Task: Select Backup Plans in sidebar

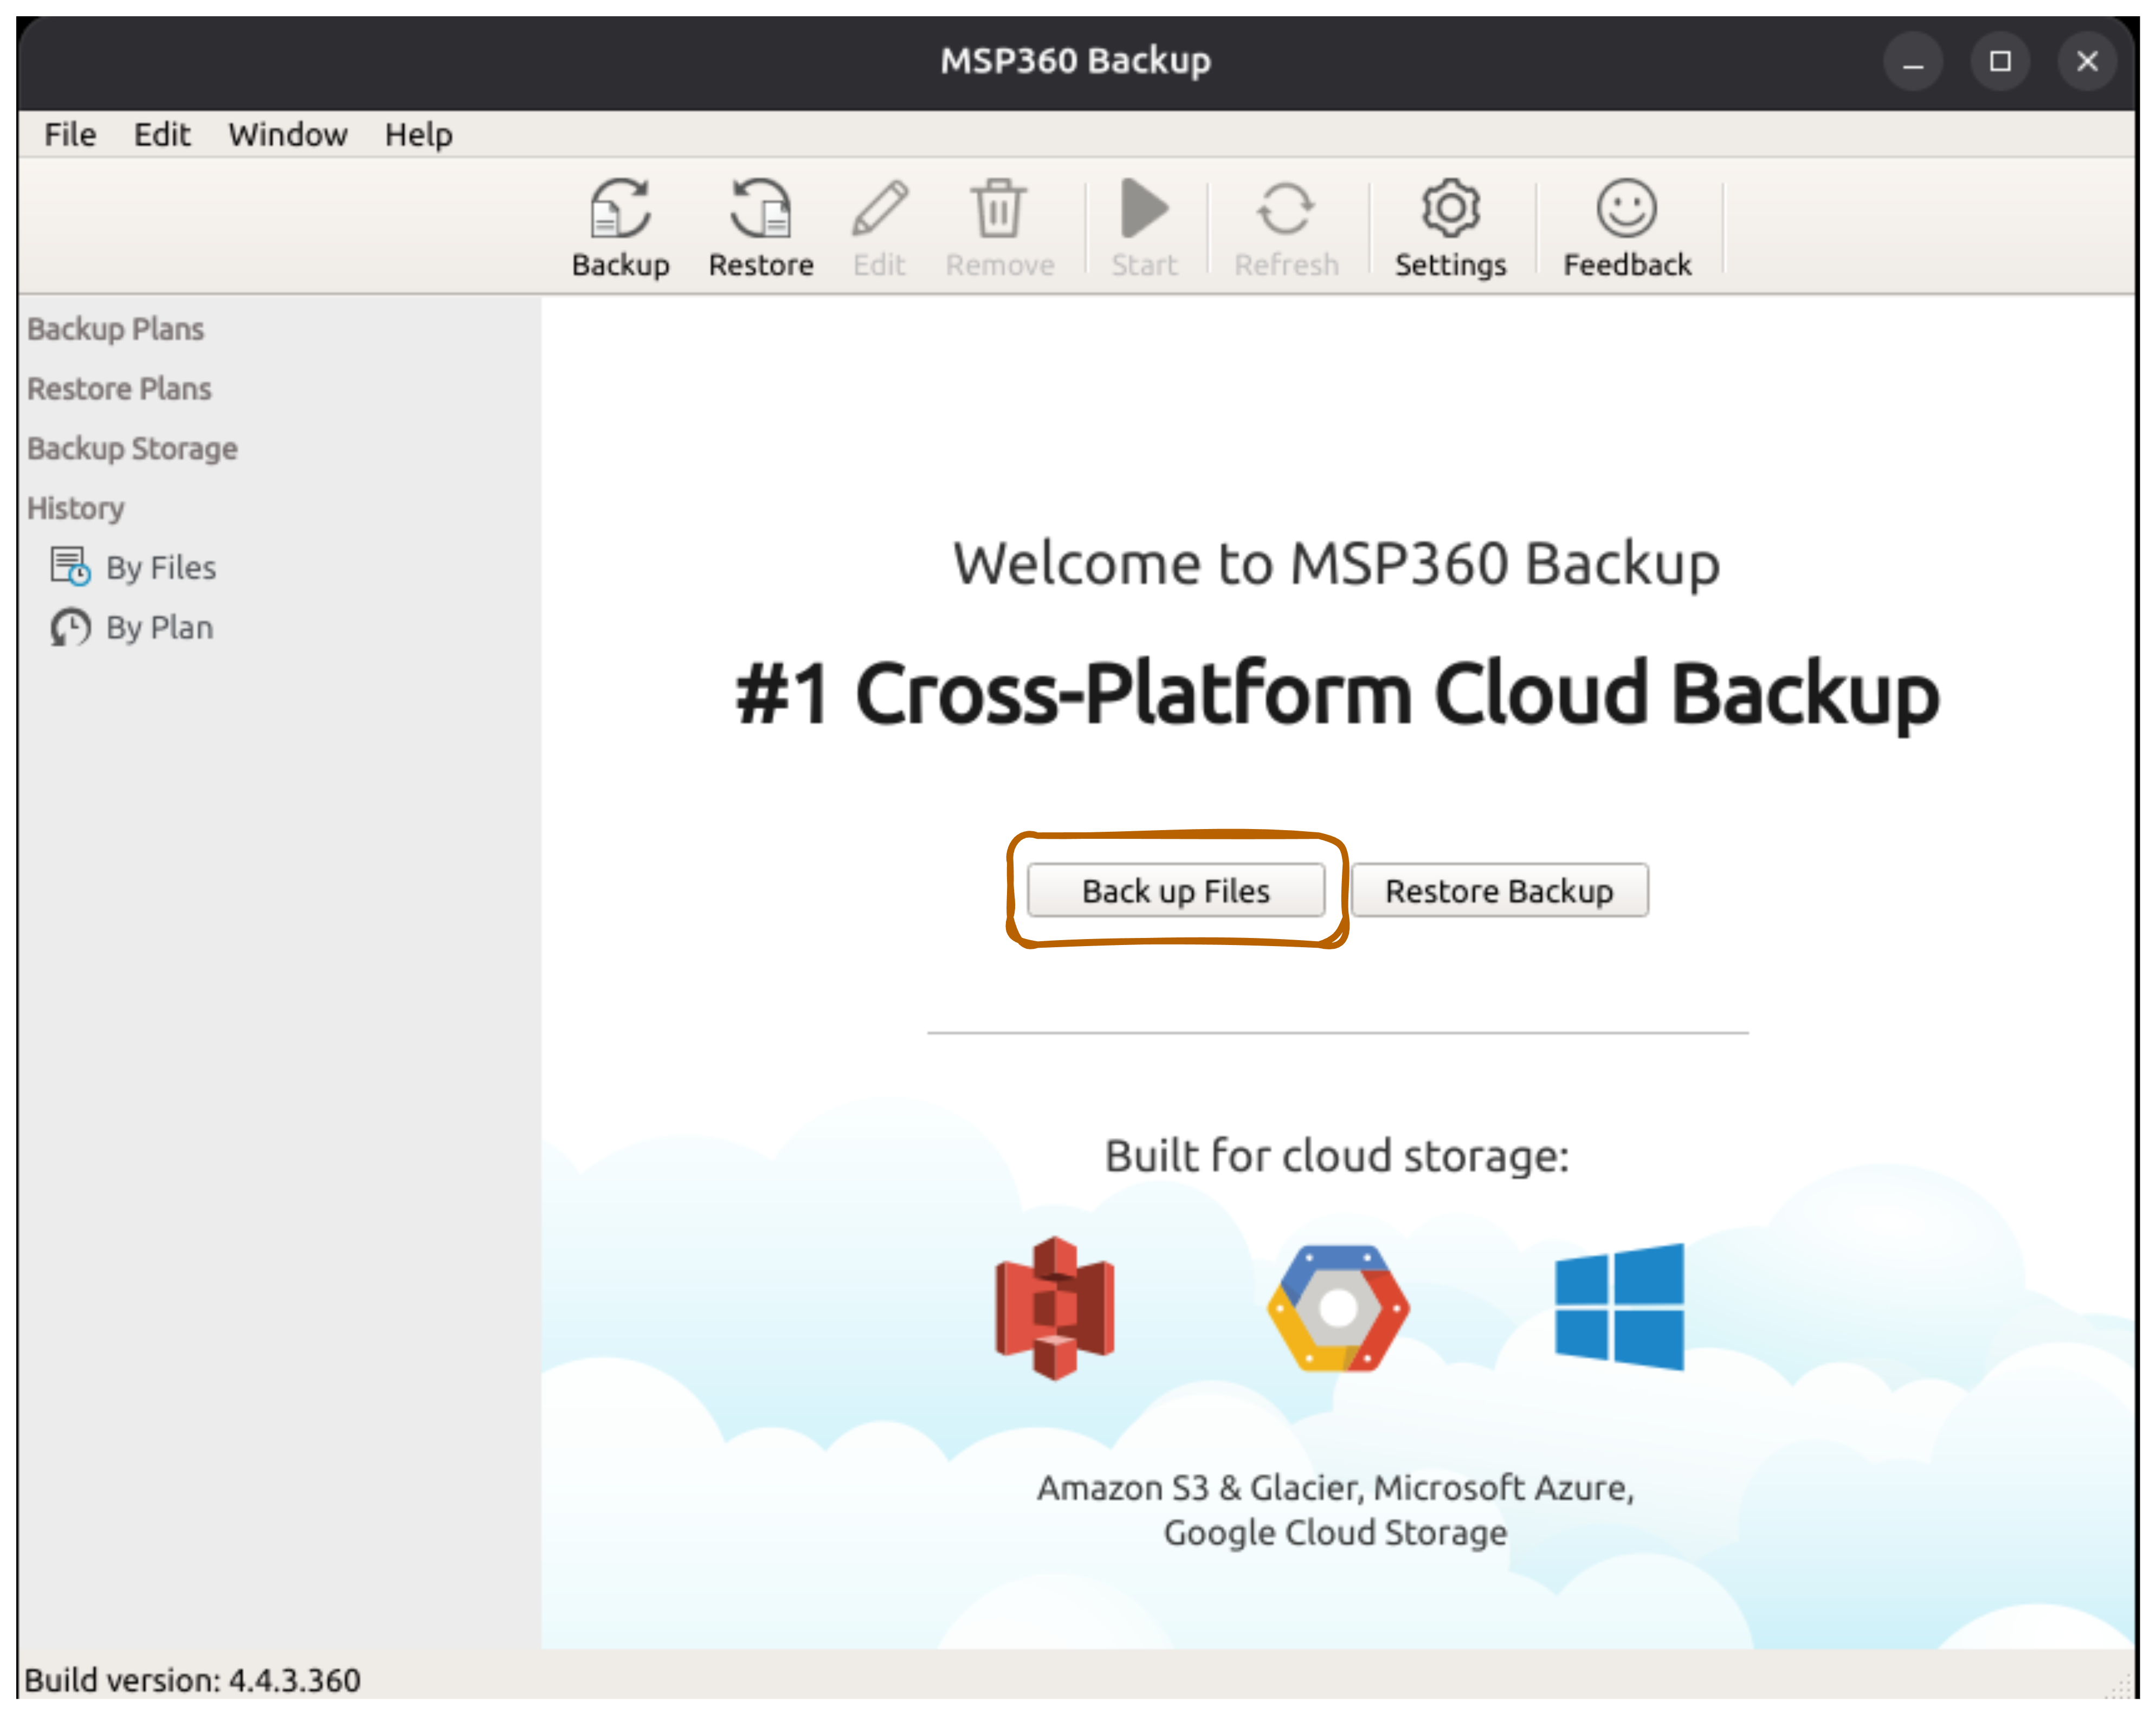Action: coord(115,329)
